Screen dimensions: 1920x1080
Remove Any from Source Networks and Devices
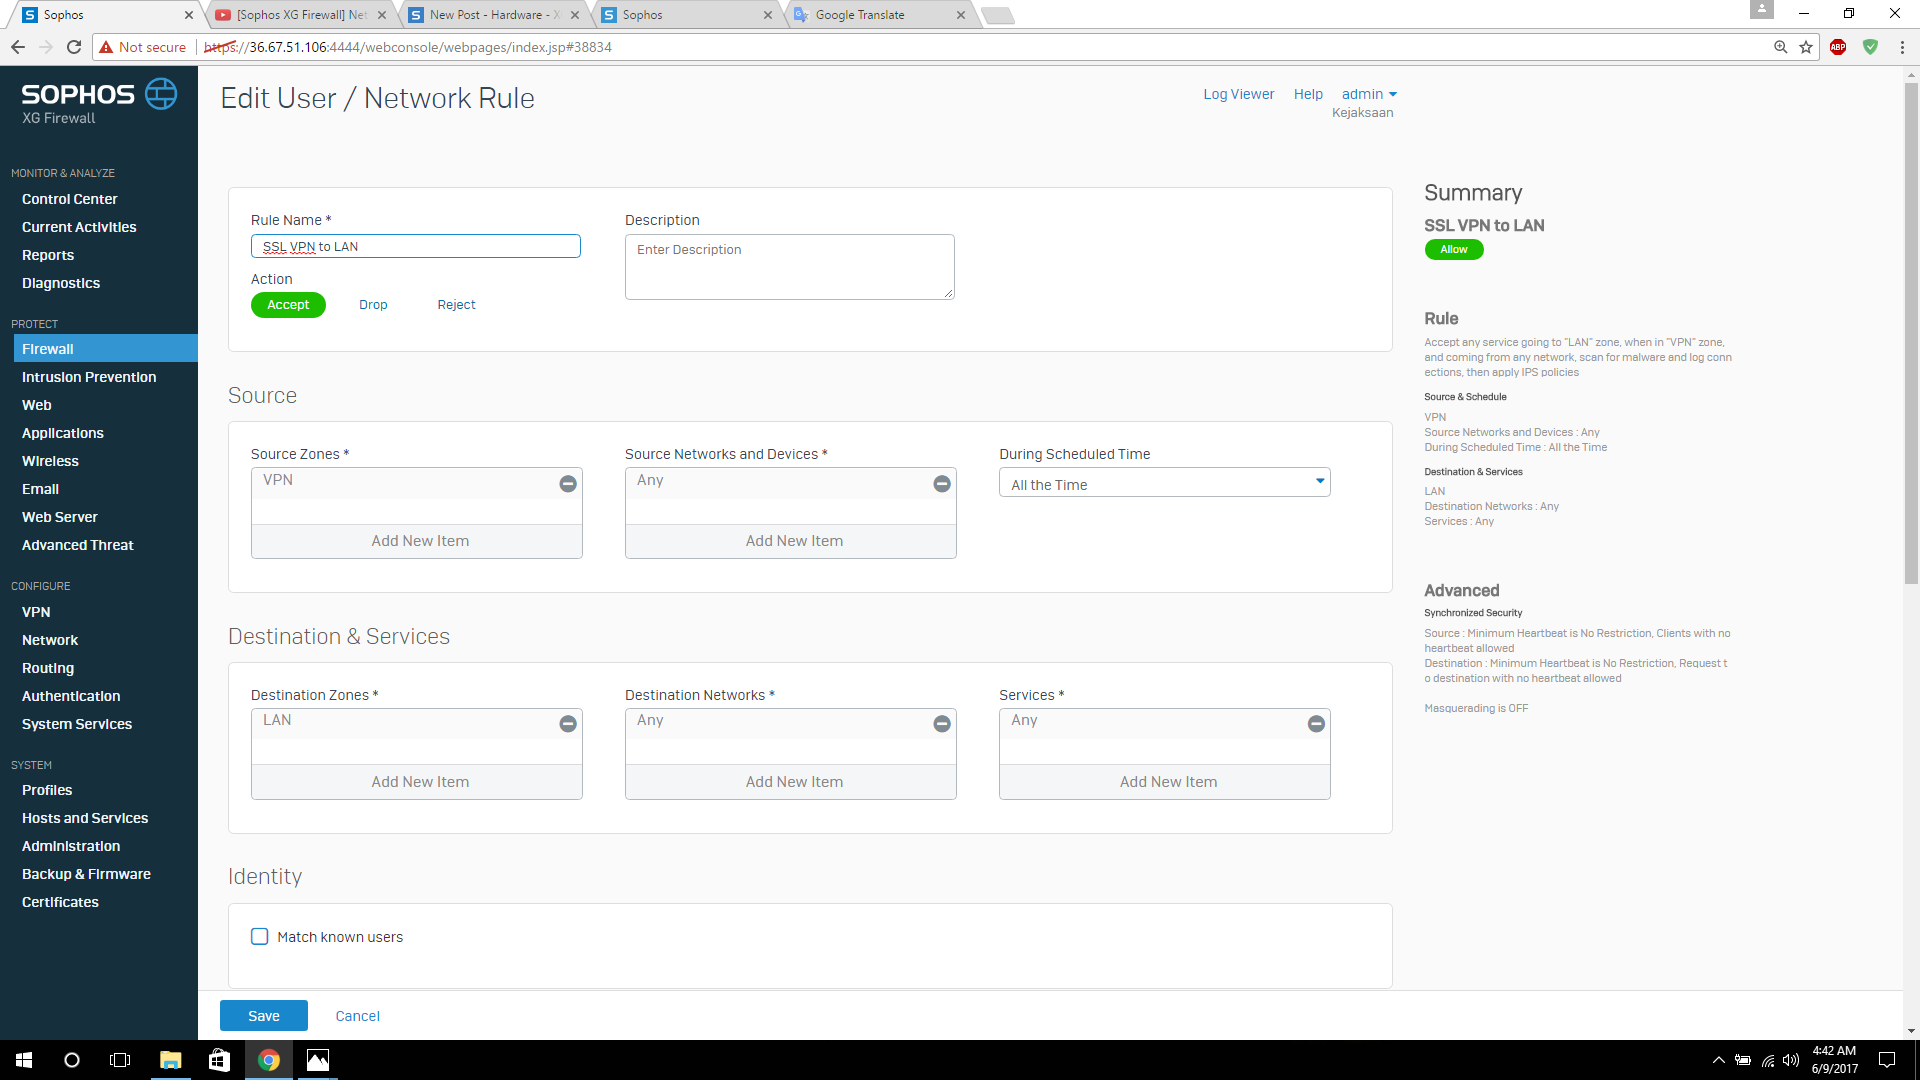(942, 484)
